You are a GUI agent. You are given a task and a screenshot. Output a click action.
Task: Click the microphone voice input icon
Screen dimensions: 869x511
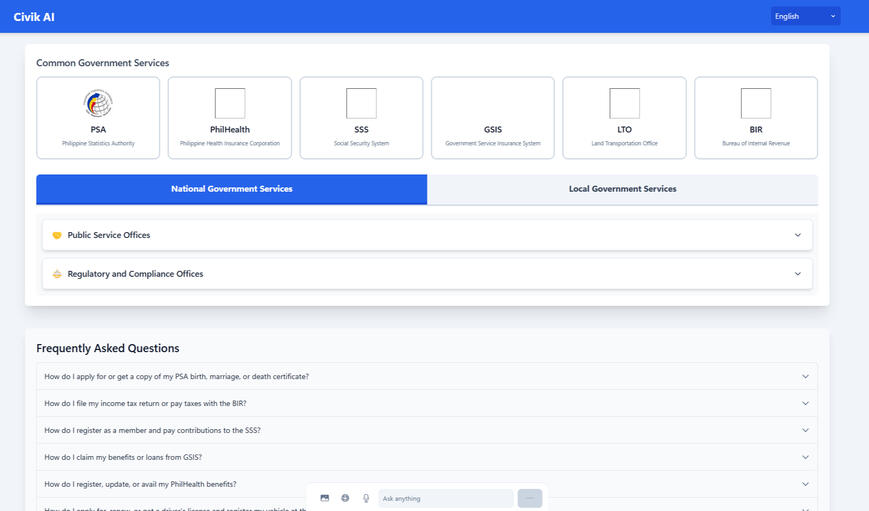coord(366,498)
